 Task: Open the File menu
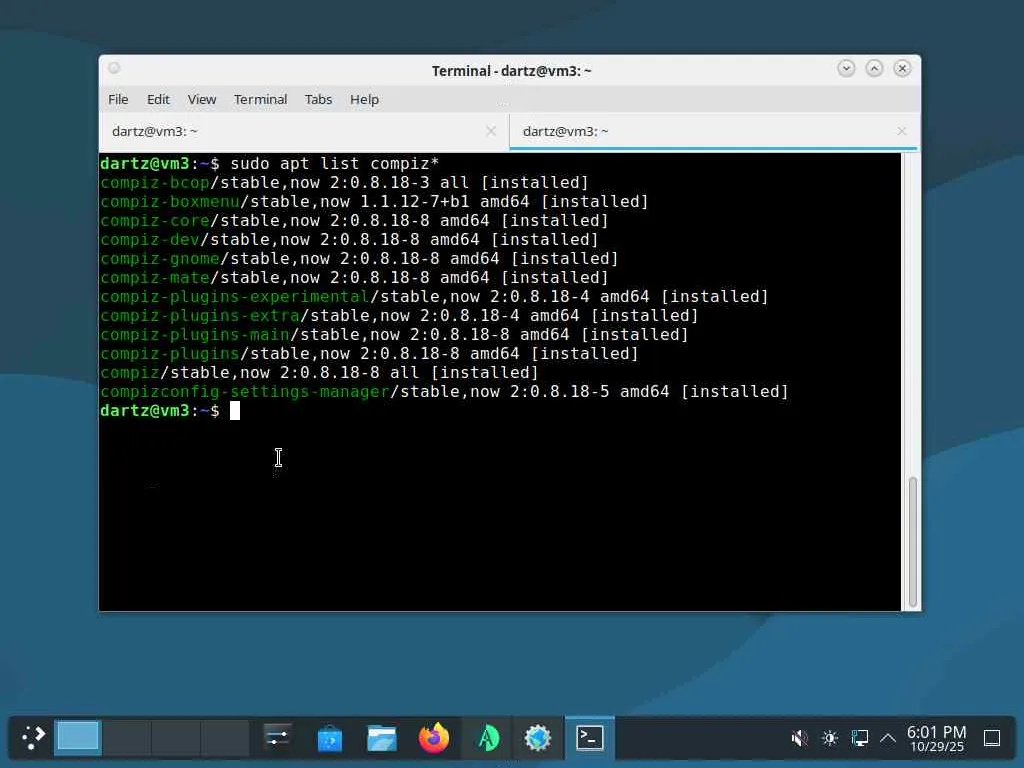[118, 99]
